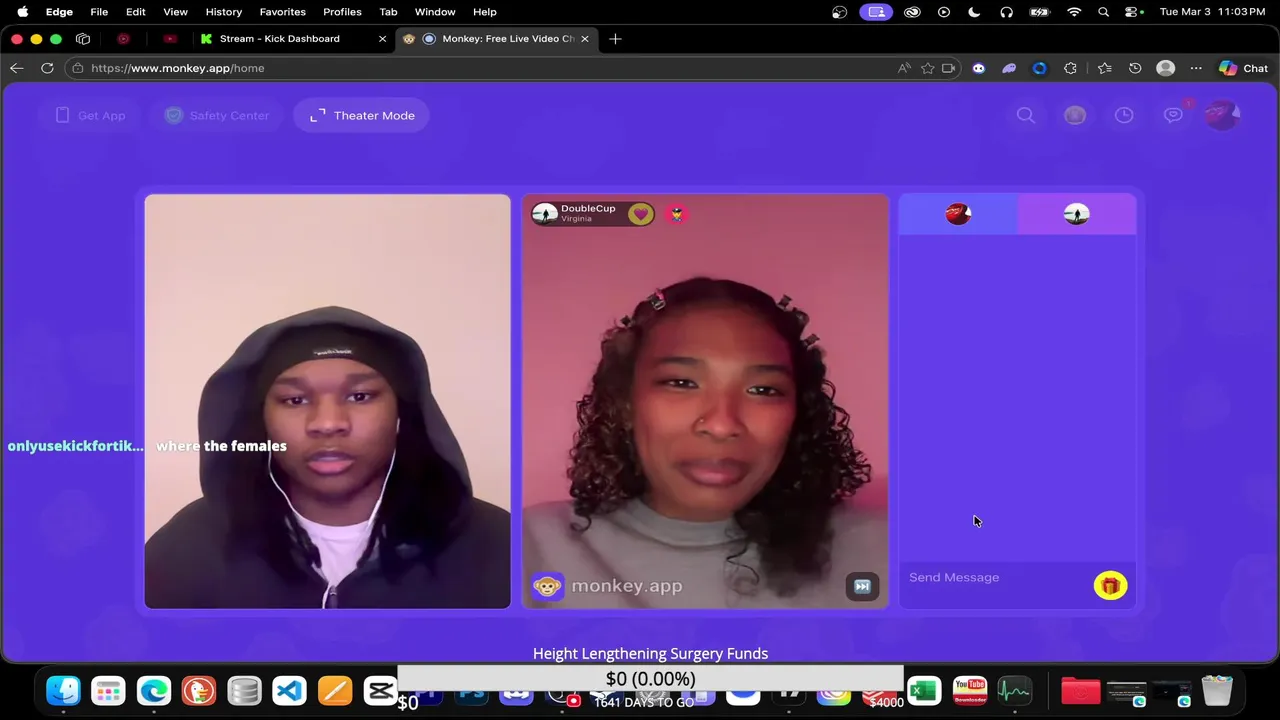Enable Theater Mode
The height and width of the screenshot is (720, 1280).
(x=361, y=115)
